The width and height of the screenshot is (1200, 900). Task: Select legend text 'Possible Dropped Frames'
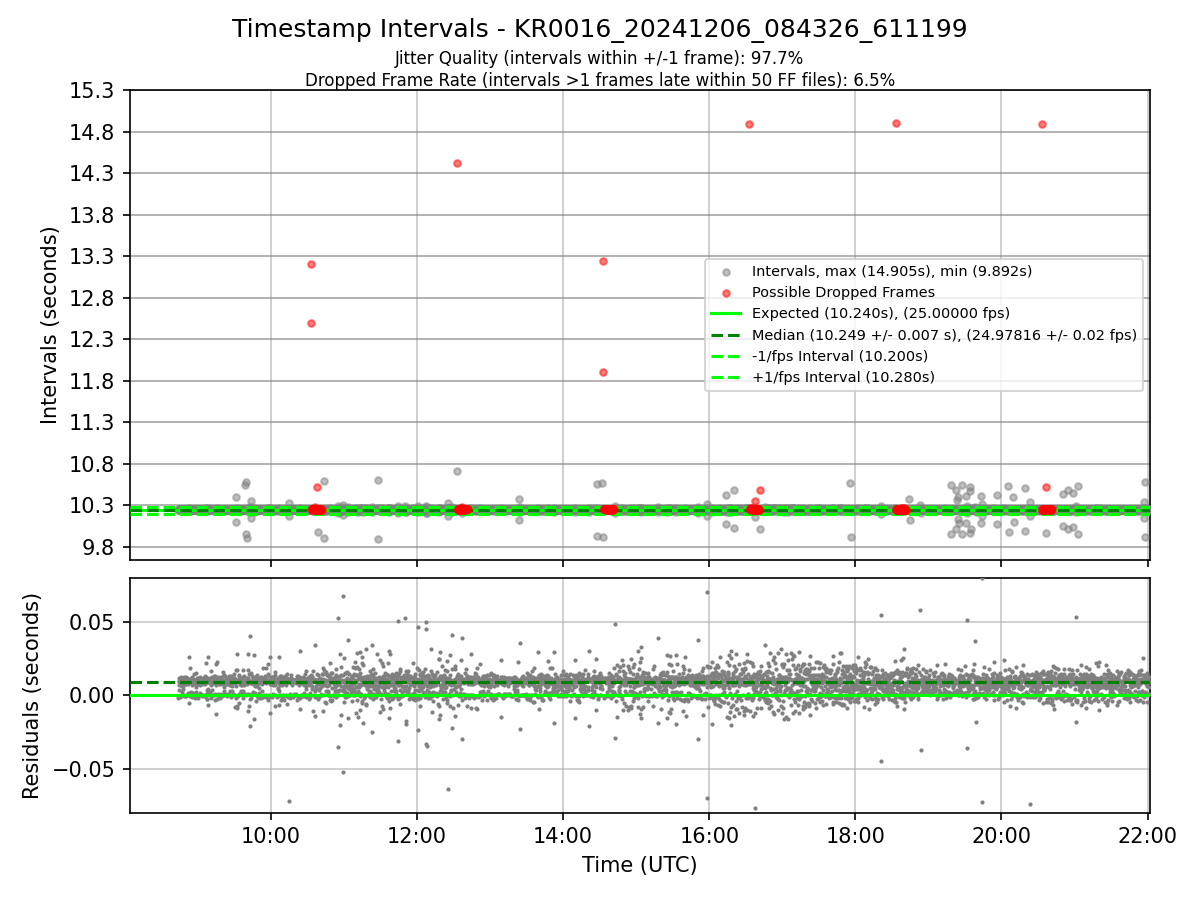[x=843, y=292]
